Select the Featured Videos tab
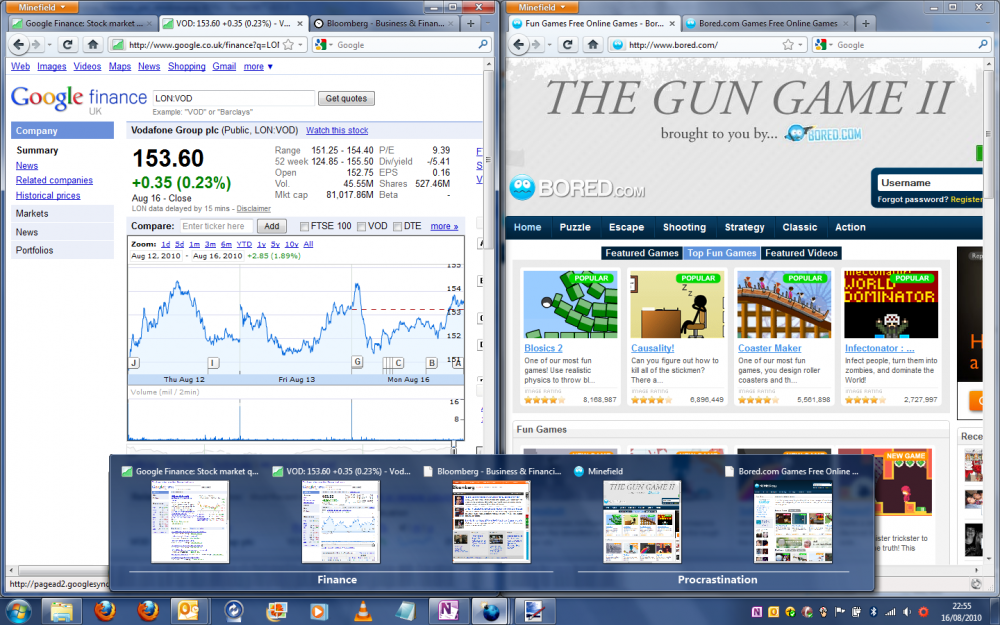Viewport: 1000px width, 625px height. (x=801, y=253)
